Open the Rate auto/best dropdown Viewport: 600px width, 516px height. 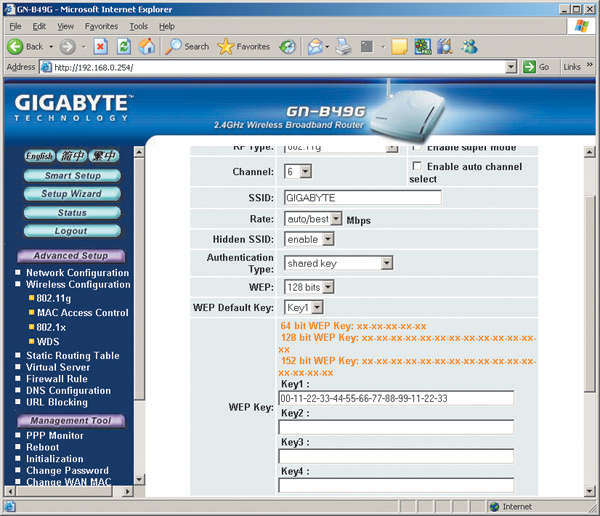[336, 219]
